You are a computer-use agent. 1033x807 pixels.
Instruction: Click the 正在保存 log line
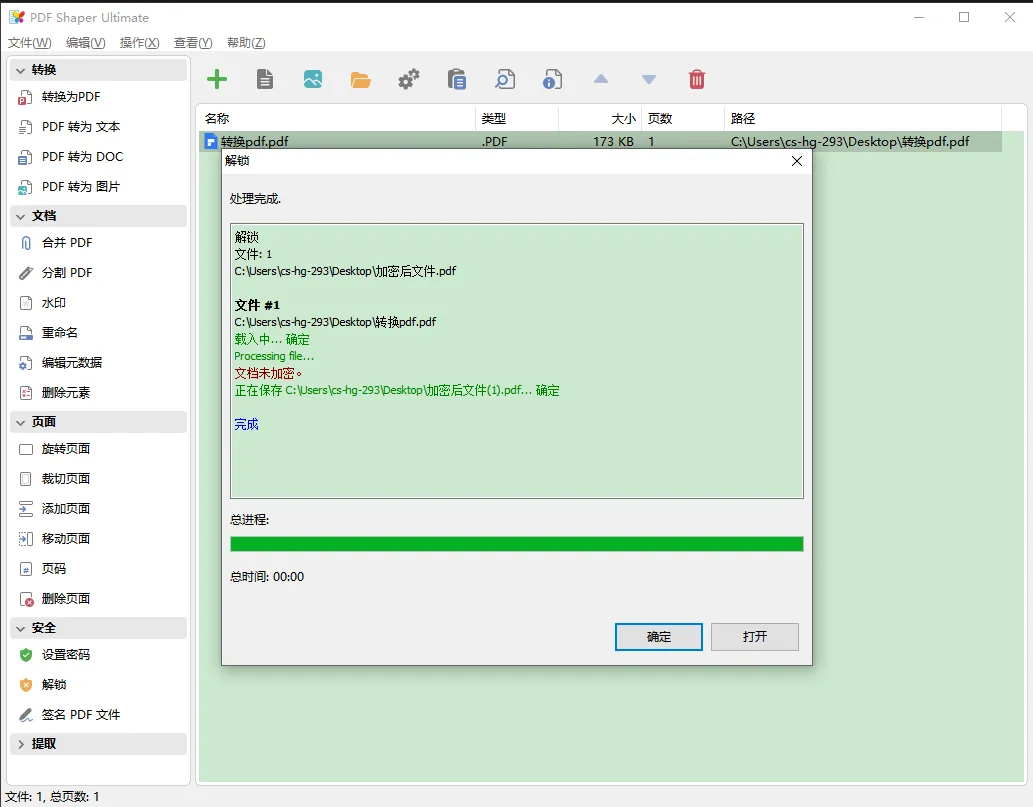coord(397,391)
